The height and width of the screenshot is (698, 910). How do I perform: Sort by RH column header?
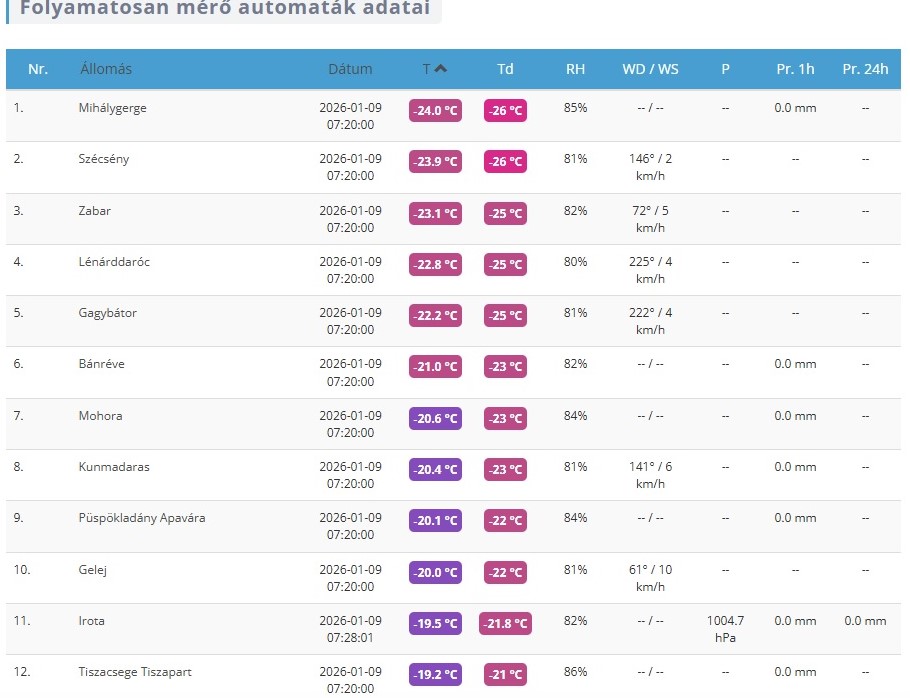pos(575,69)
